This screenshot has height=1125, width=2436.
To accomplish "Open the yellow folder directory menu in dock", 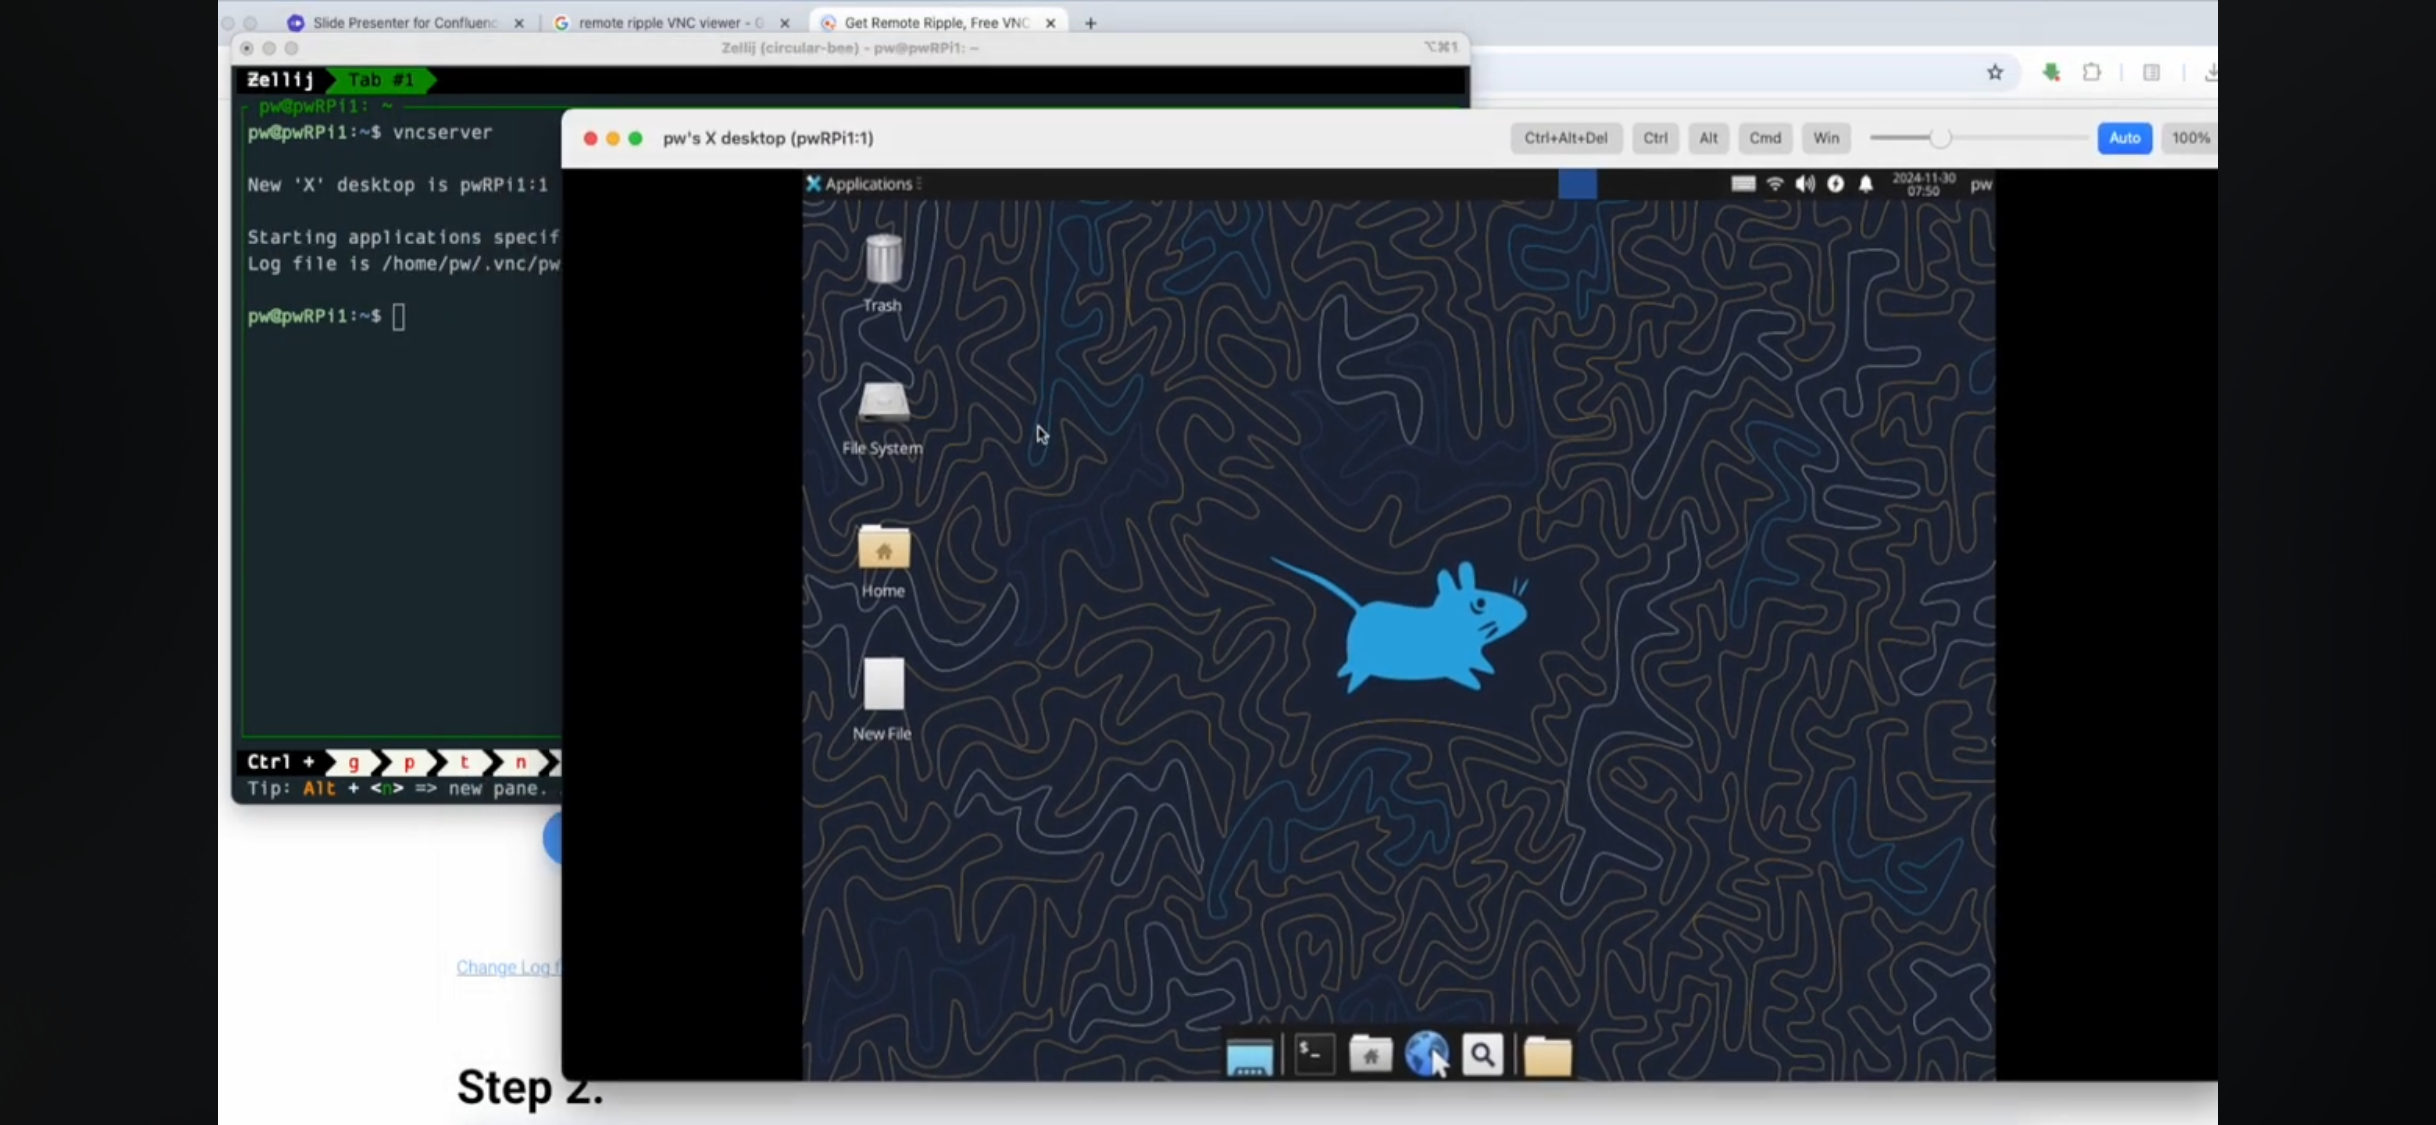I will pyautogui.click(x=1547, y=1056).
